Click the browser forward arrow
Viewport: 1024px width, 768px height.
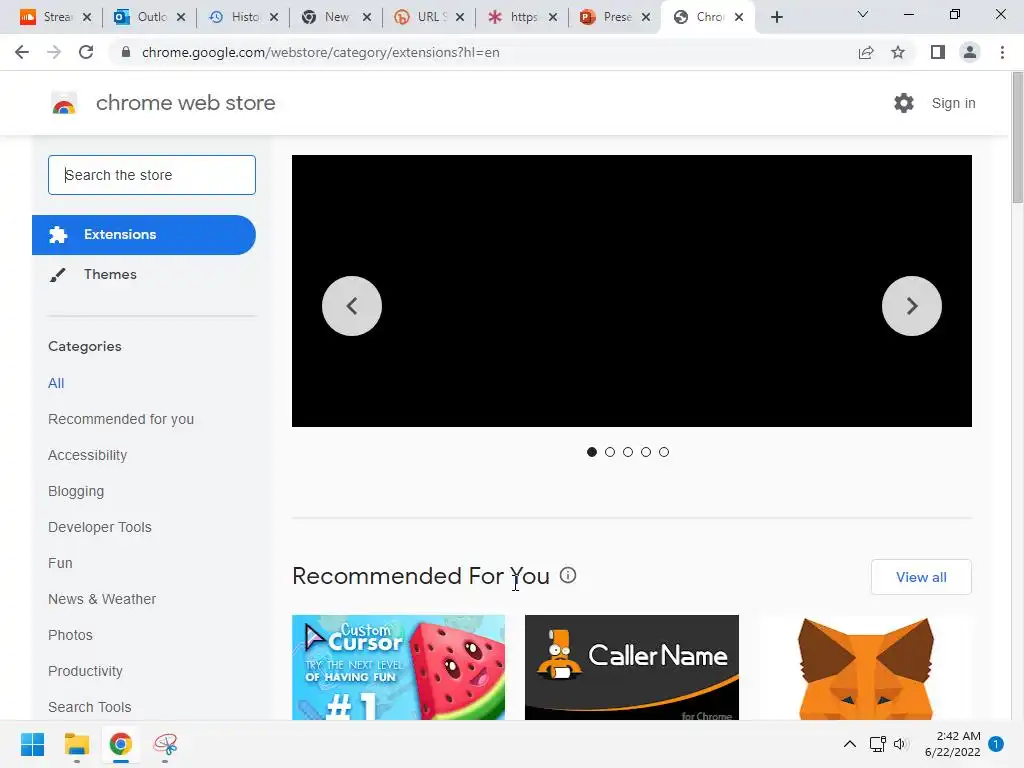coord(54,52)
